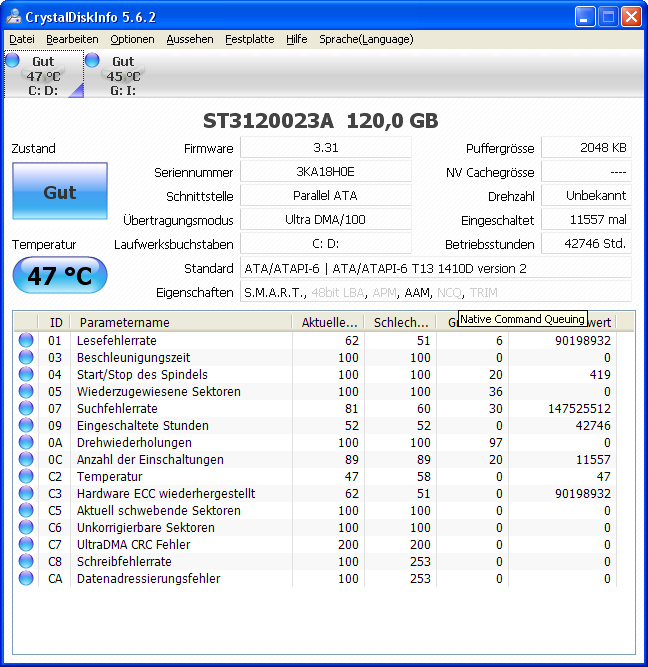Viewport: 648px width, 667px height.
Task: Open the Hilfe menu
Action: click(x=297, y=39)
